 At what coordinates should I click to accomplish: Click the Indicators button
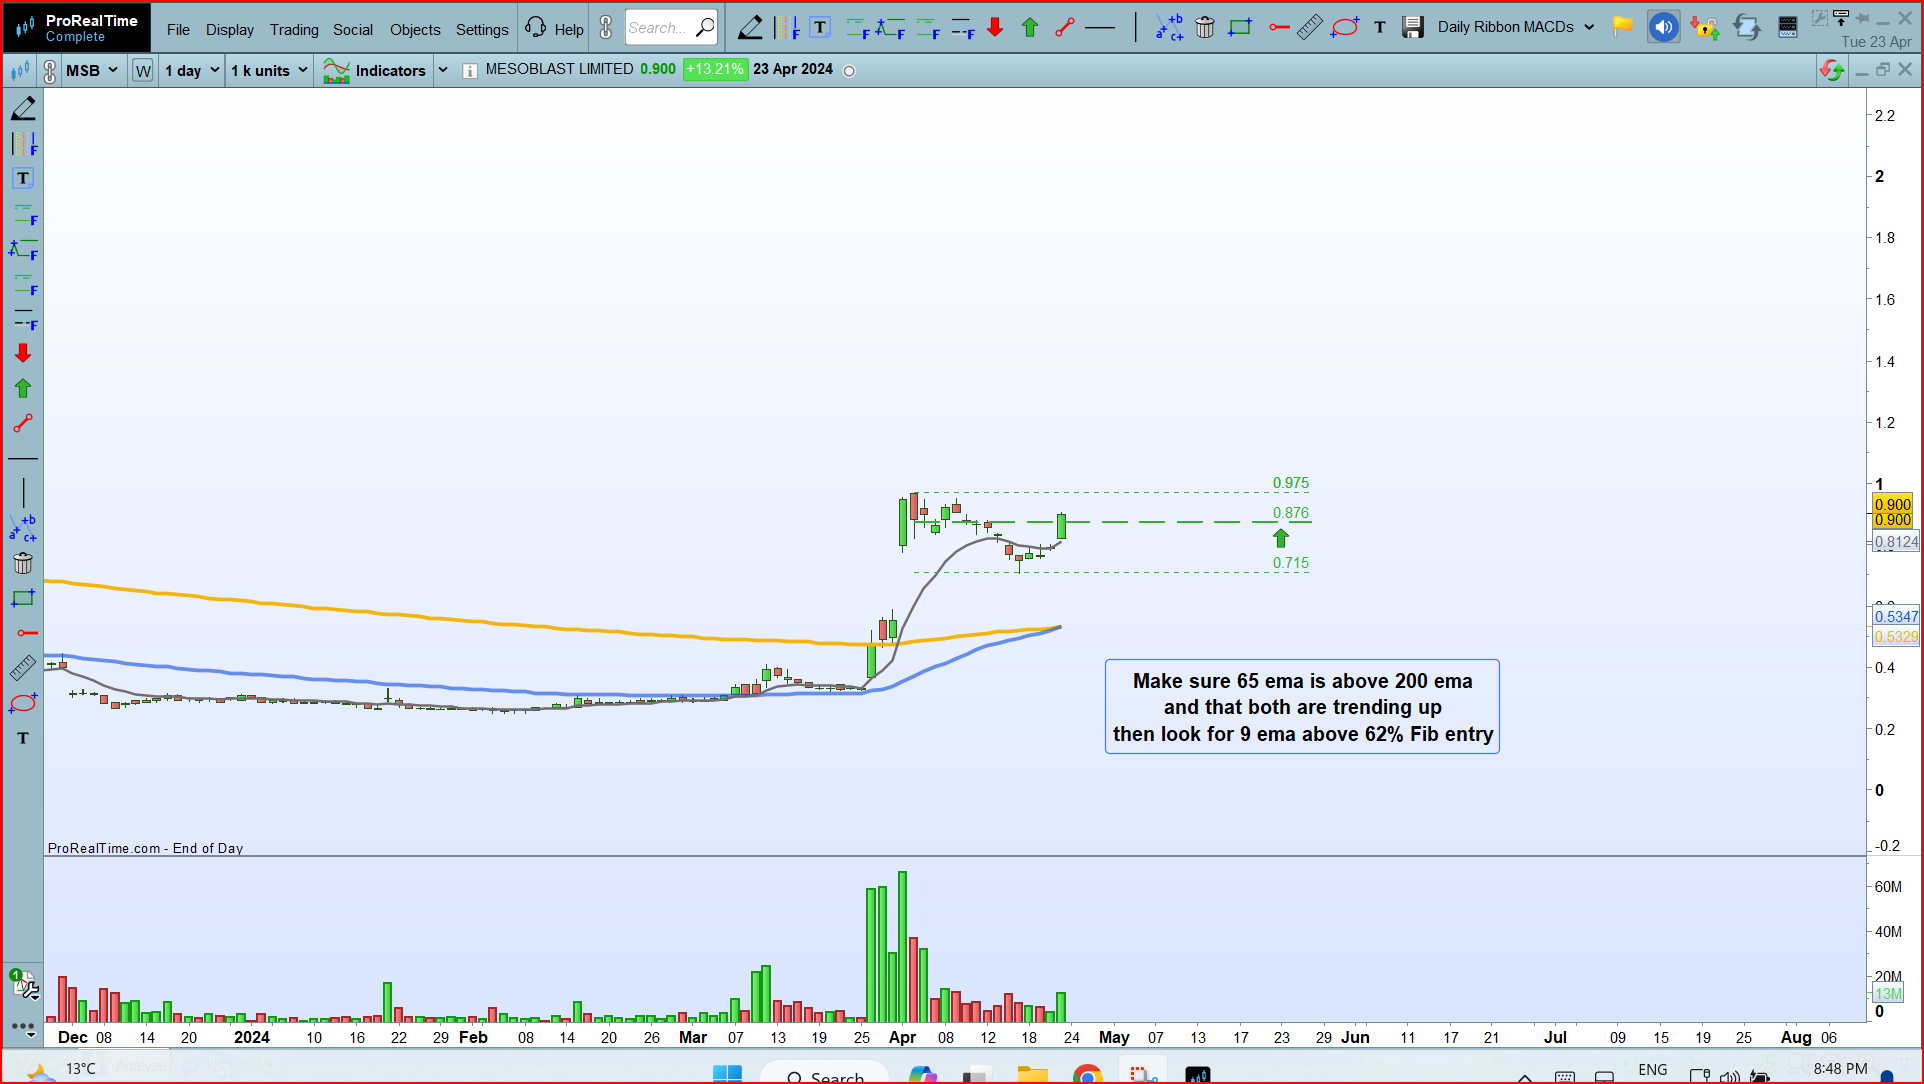click(374, 71)
